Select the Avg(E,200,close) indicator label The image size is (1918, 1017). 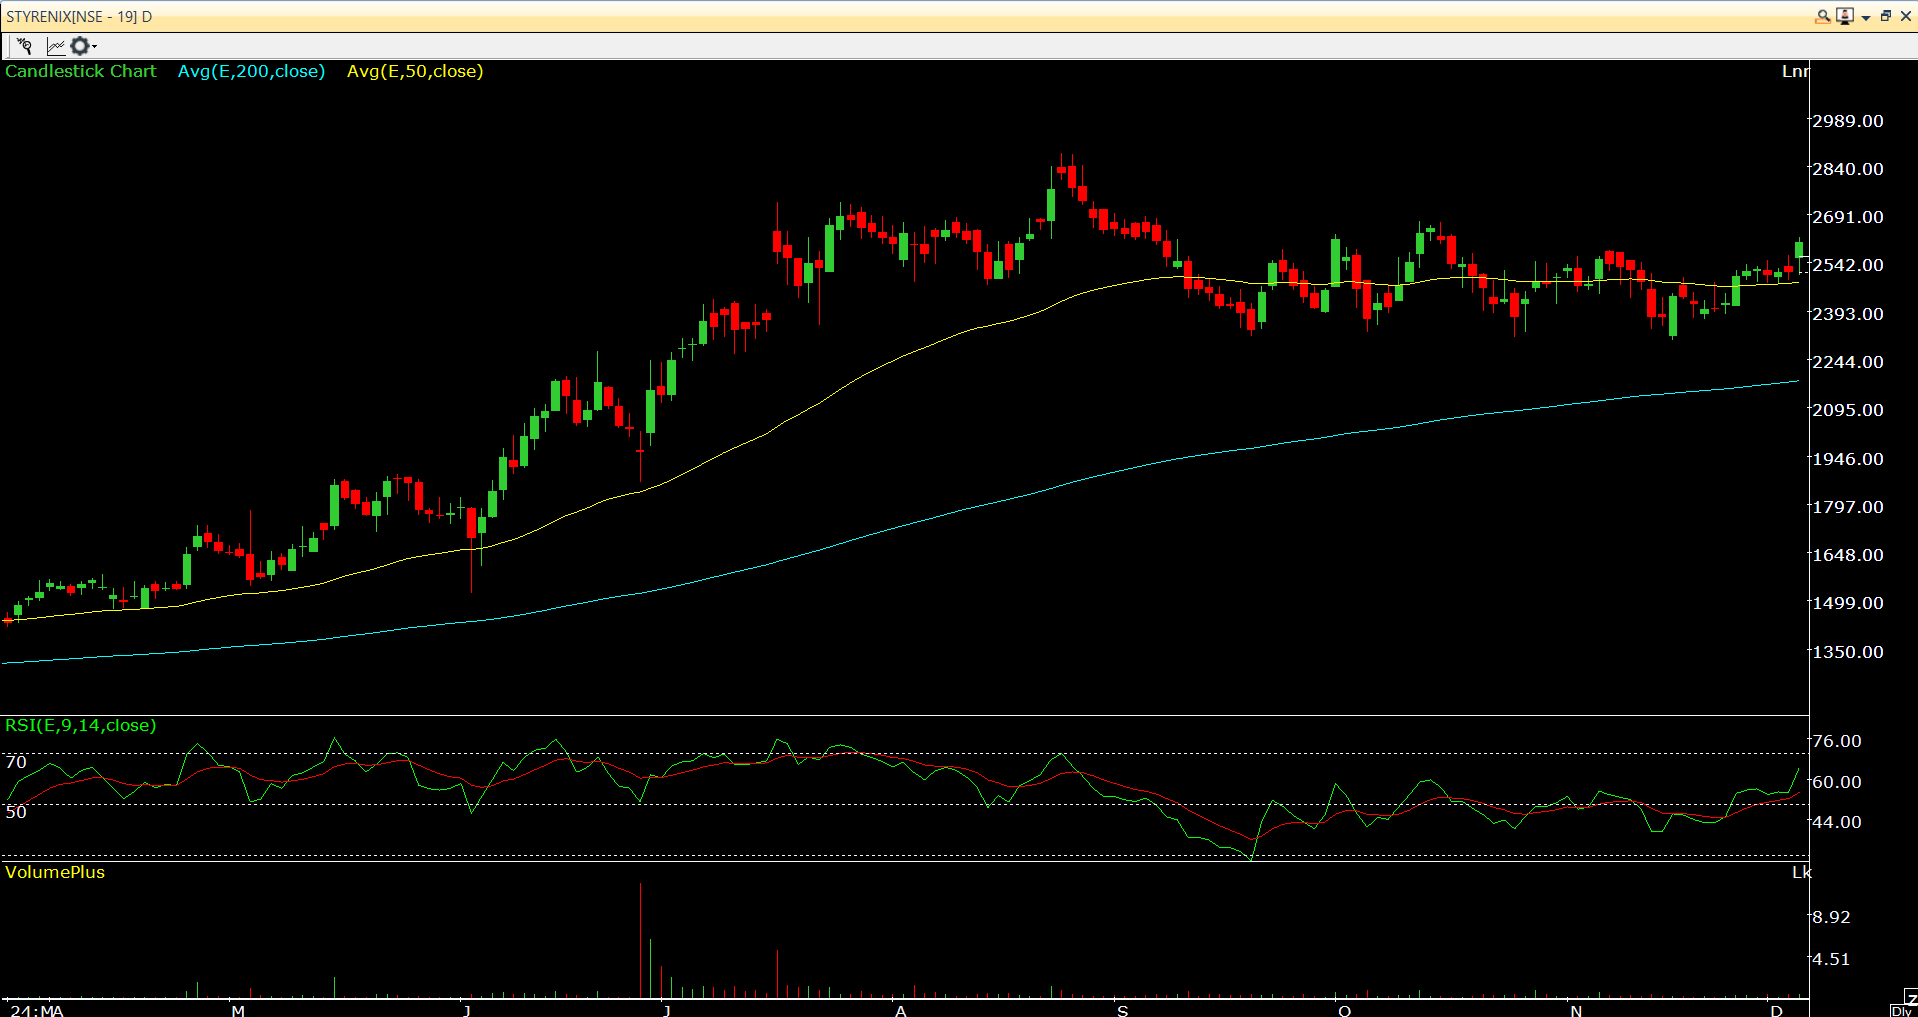[x=252, y=71]
